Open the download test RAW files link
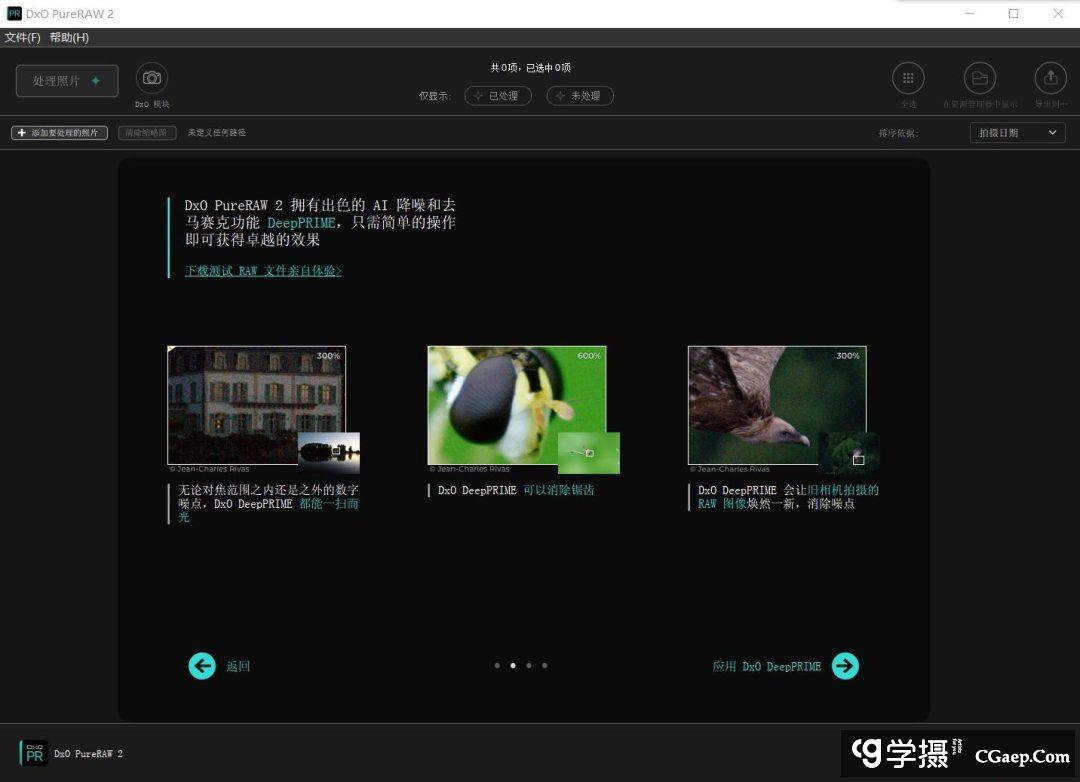The image size is (1080, 782). (263, 271)
